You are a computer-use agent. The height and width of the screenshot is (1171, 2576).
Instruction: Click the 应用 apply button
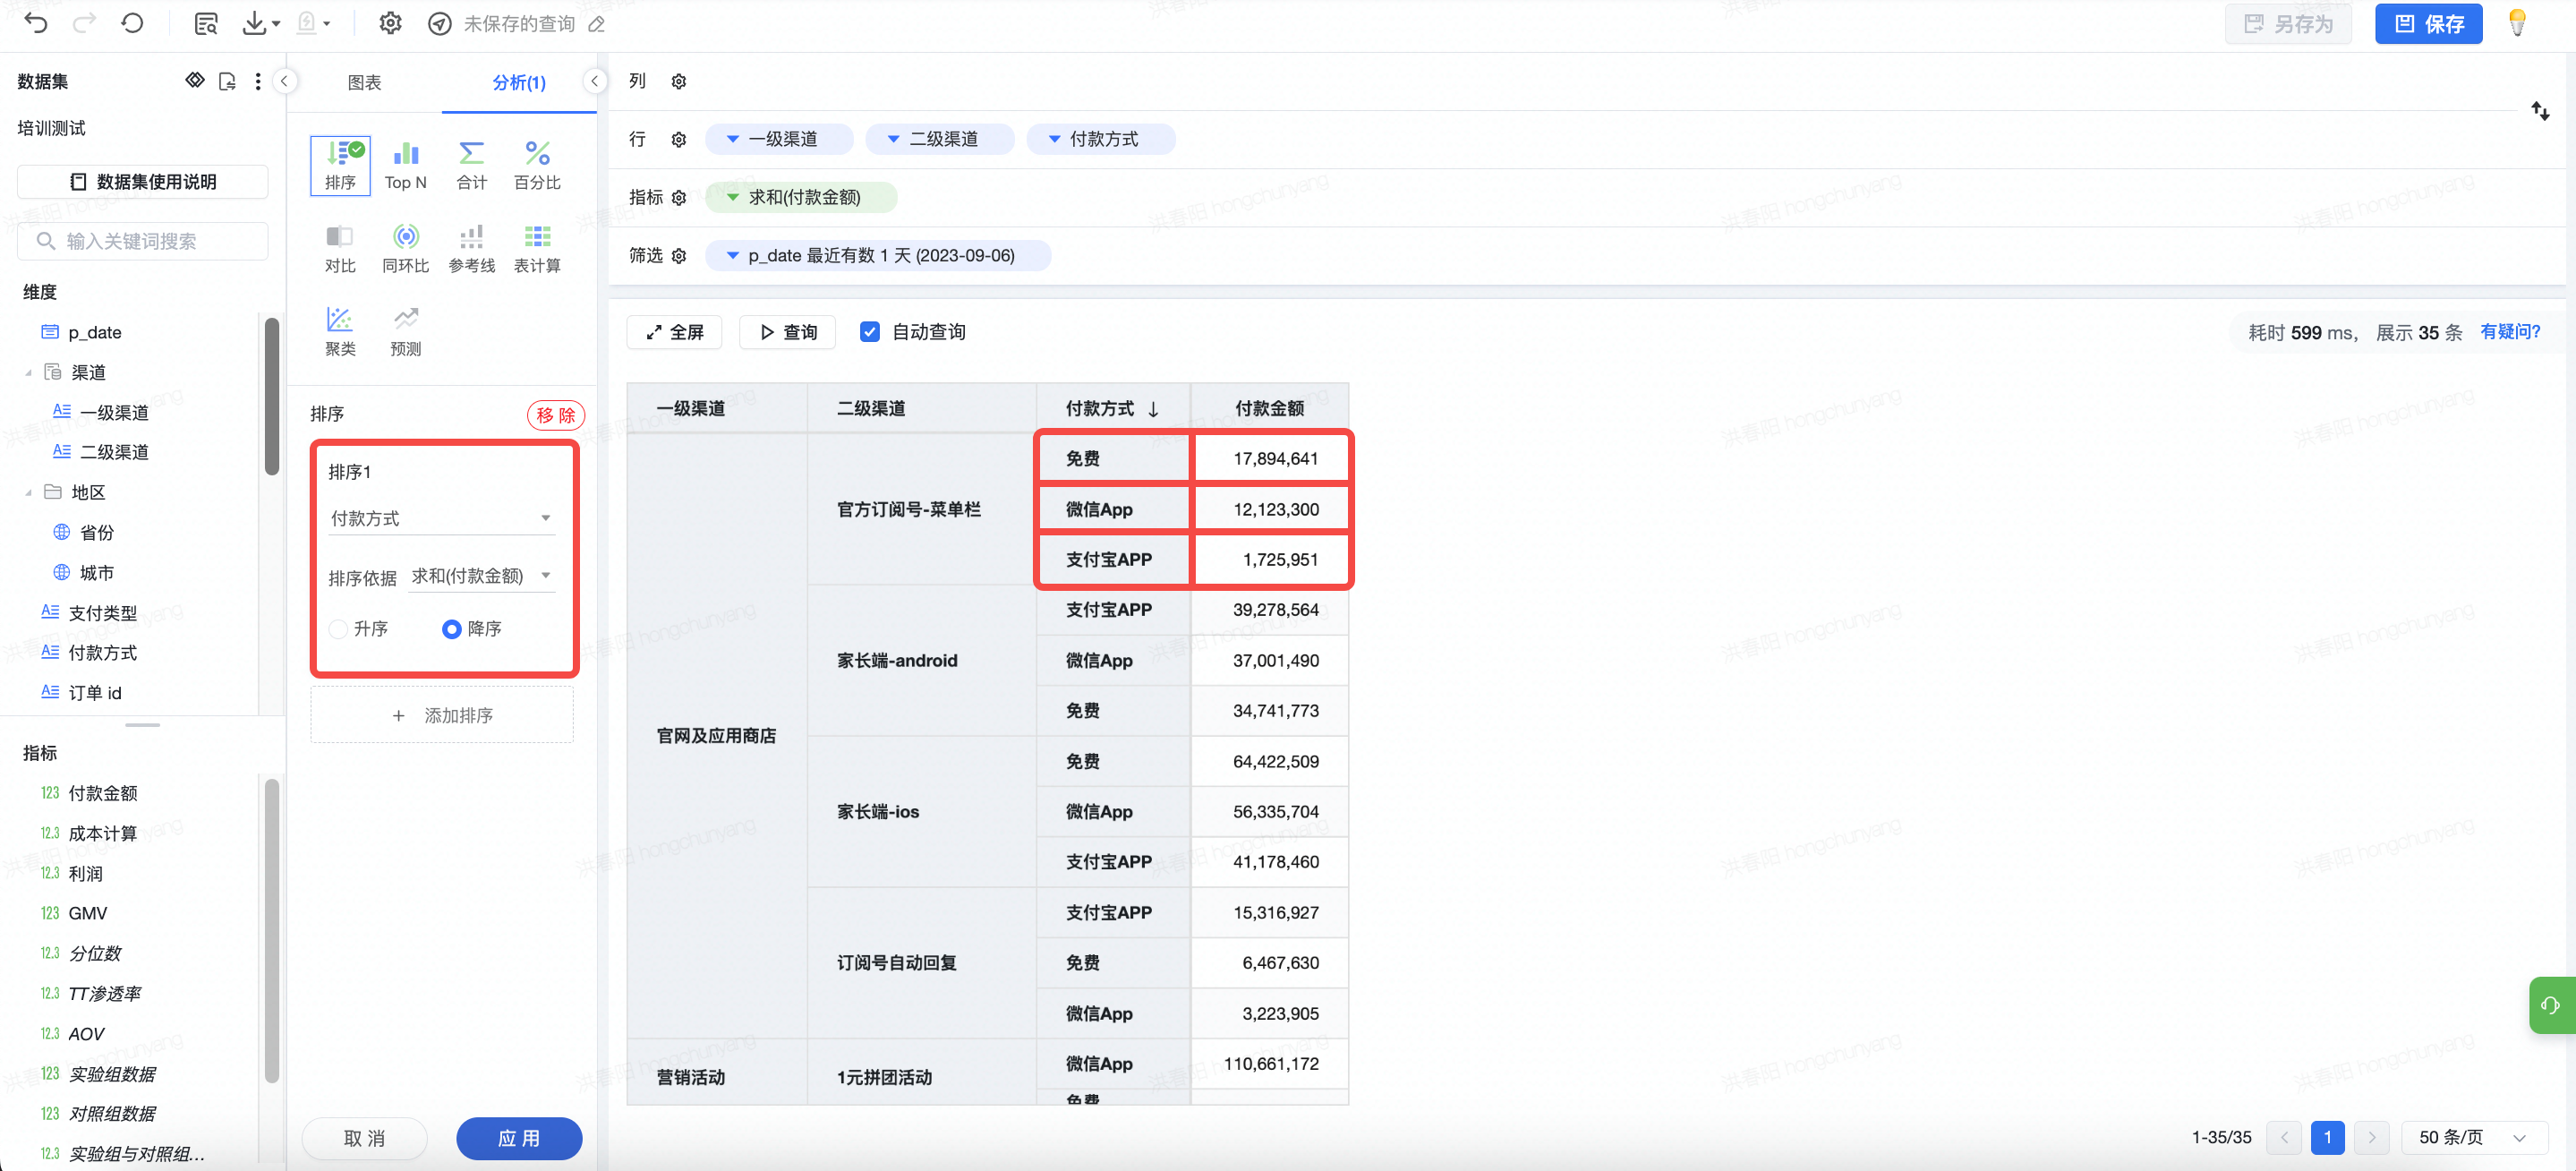(519, 1138)
